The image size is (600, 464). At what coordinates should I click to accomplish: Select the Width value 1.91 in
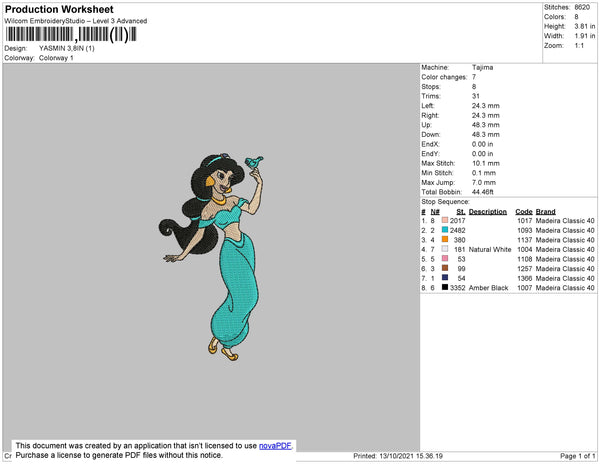click(585, 36)
